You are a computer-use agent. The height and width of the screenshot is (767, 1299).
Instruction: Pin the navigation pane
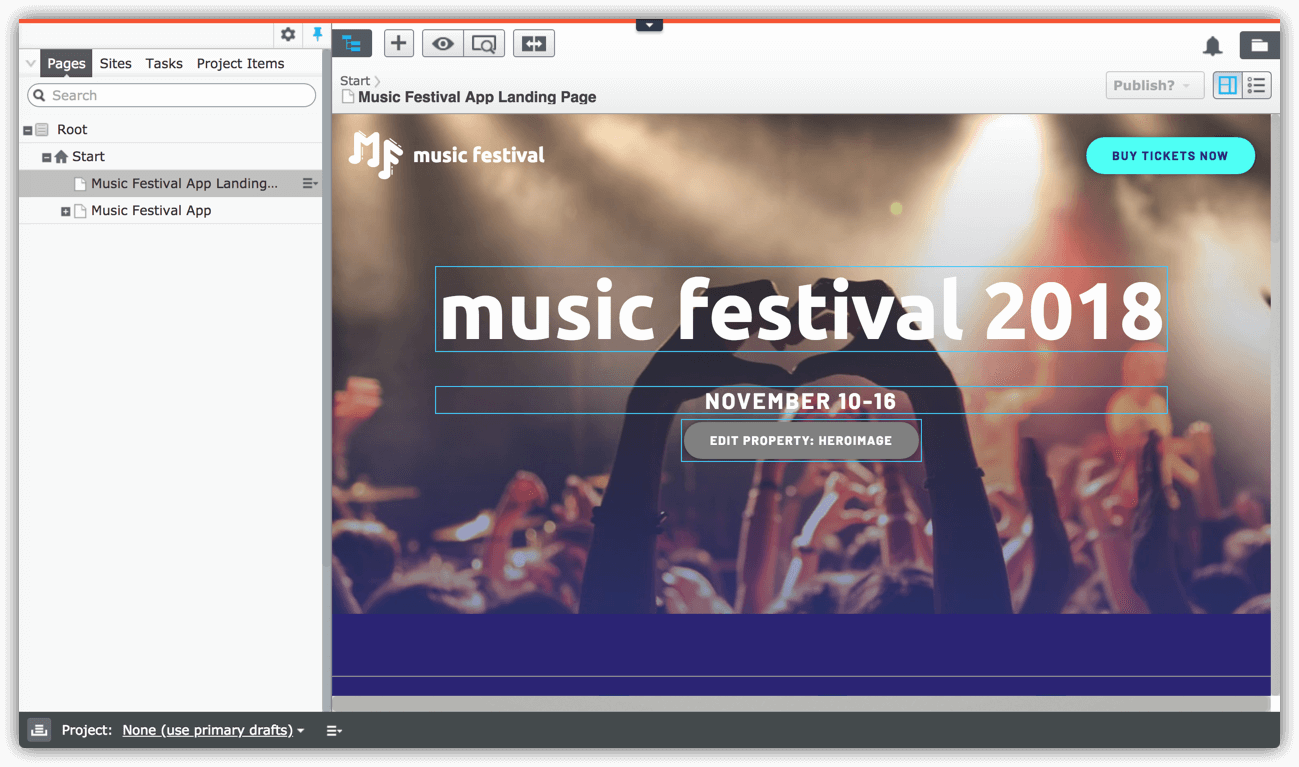click(317, 35)
